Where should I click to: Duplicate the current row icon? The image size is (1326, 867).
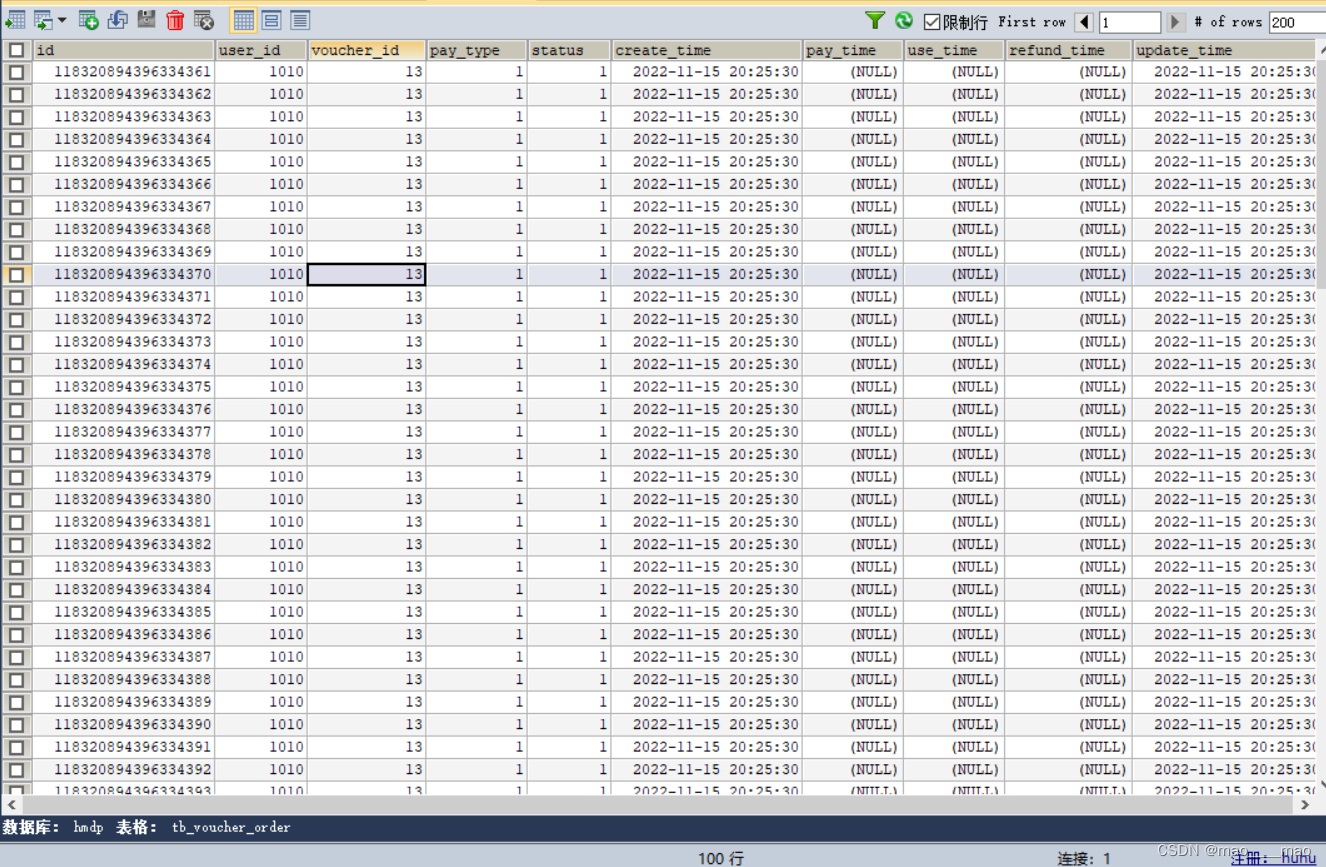coord(117,20)
